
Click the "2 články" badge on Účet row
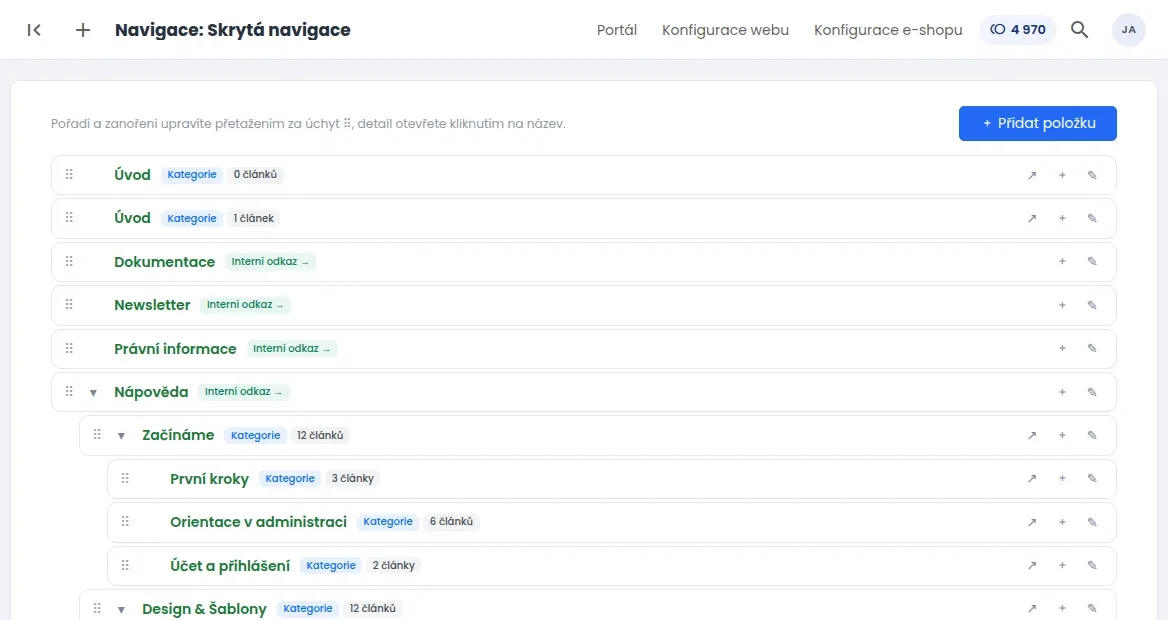pos(393,566)
